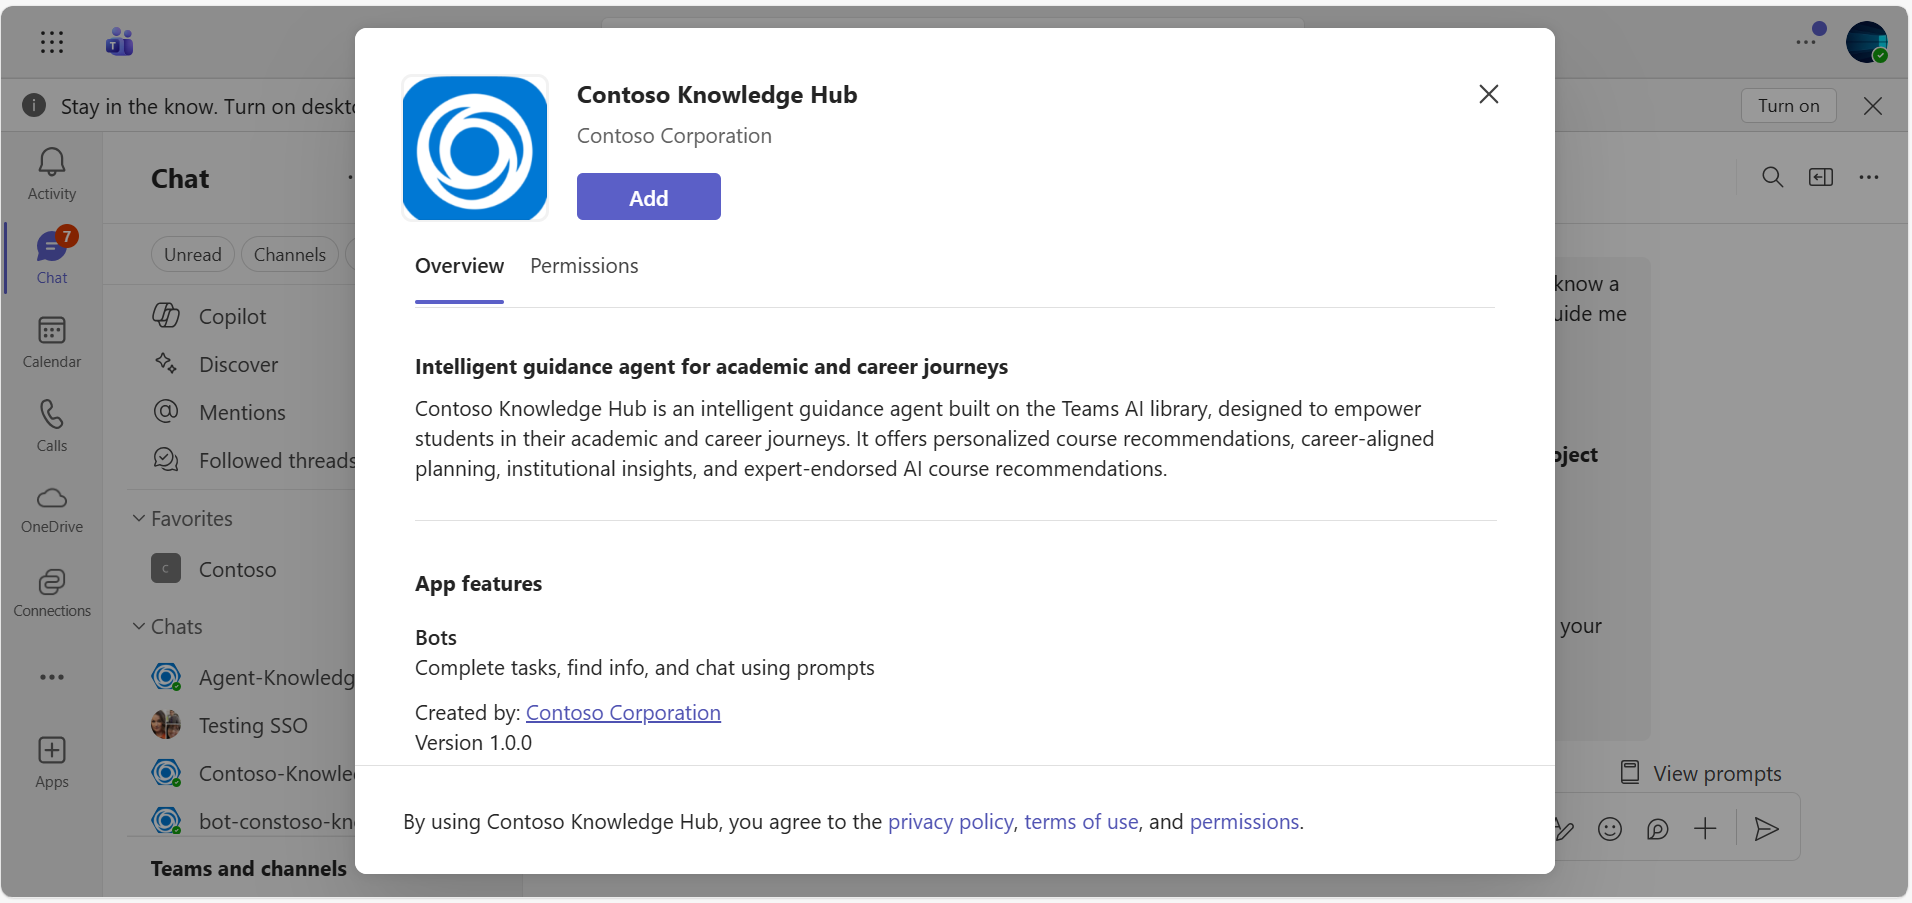Image resolution: width=1912 pixels, height=903 pixels.
Task: Open the Calls phone icon
Action: coord(52,414)
